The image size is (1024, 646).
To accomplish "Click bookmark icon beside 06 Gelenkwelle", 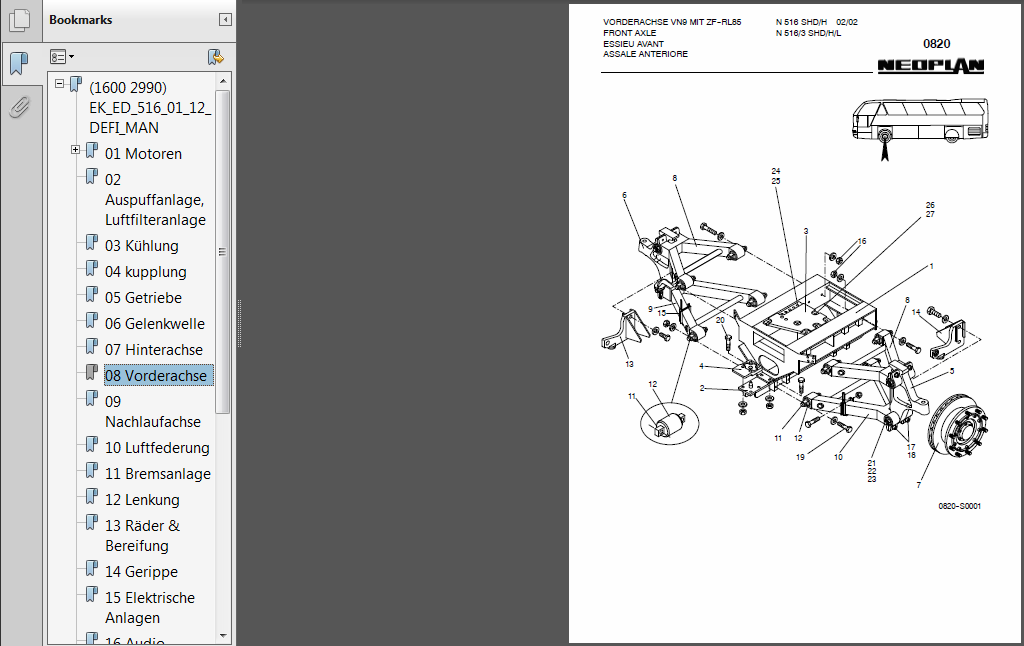I will [91, 321].
